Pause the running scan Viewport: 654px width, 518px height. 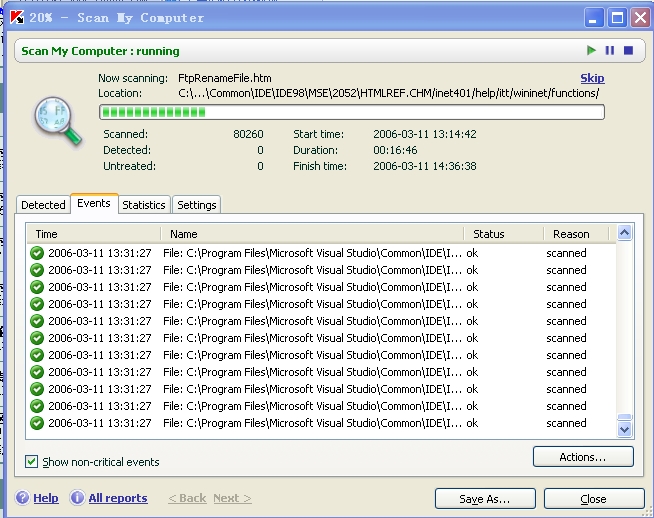pyautogui.click(x=609, y=50)
